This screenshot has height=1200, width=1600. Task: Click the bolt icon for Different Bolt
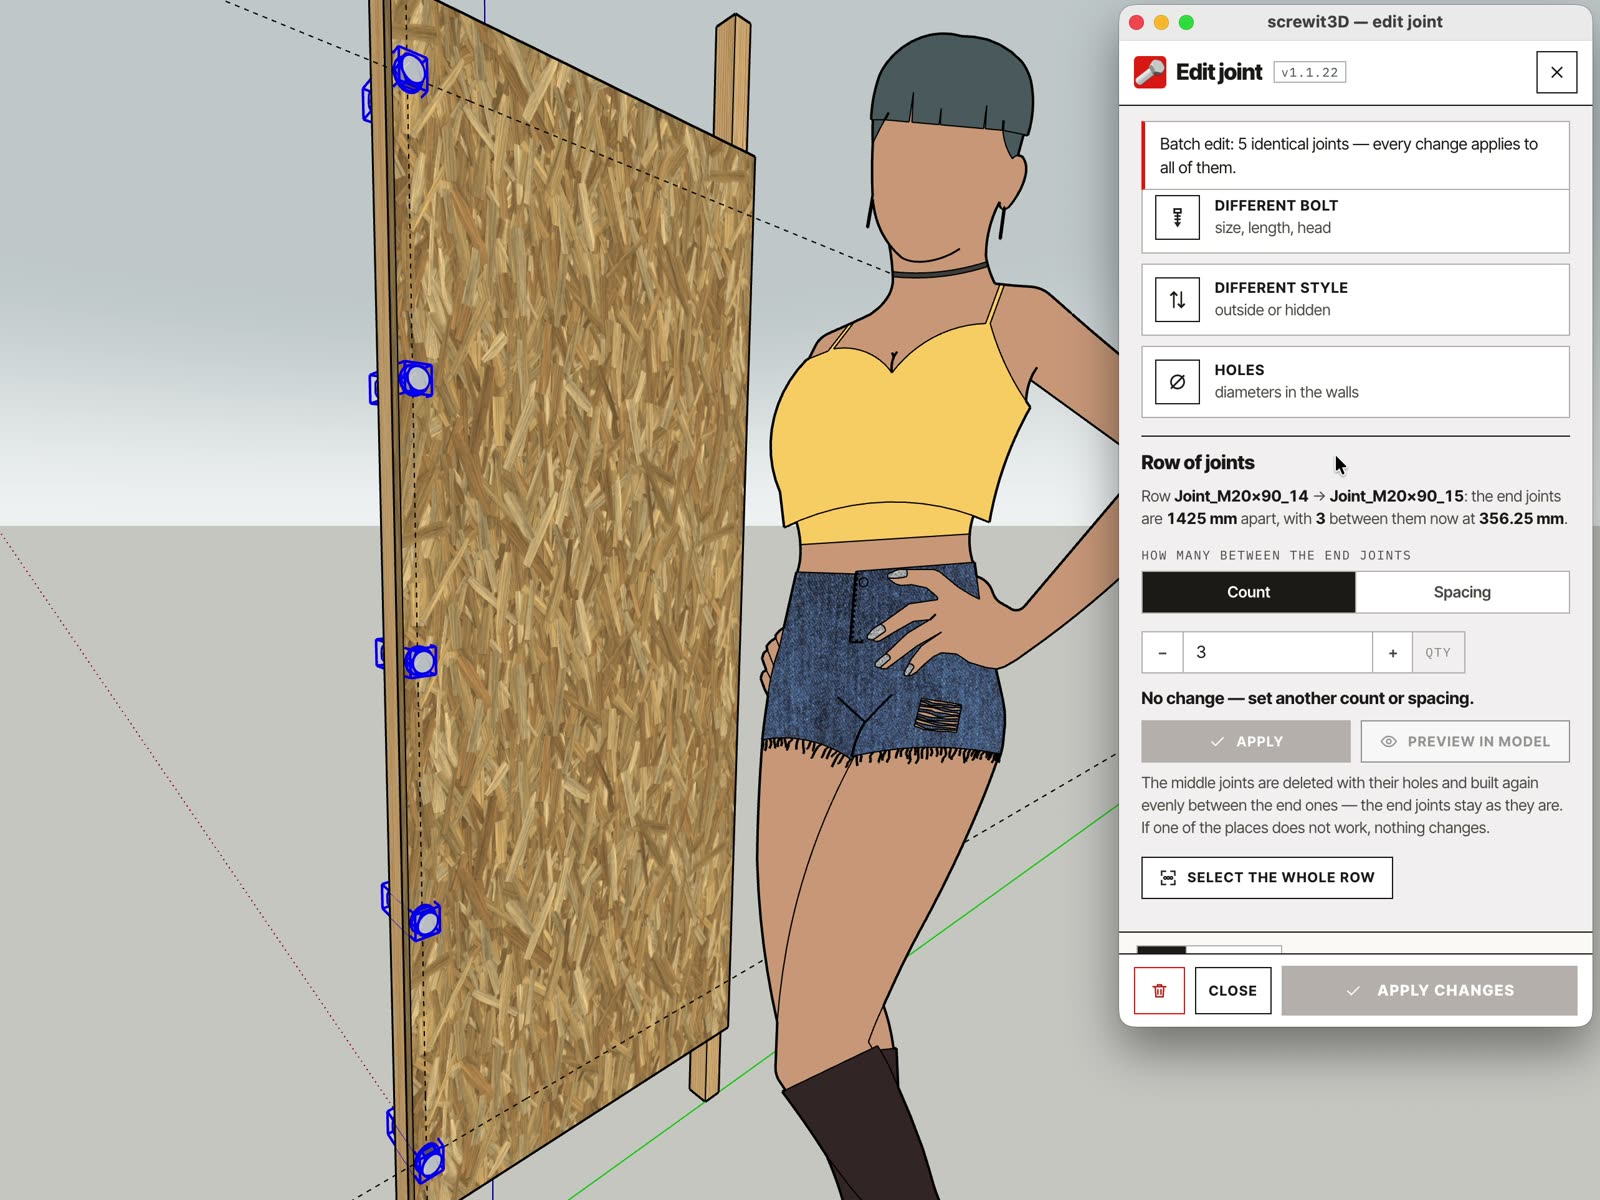(1177, 217)
